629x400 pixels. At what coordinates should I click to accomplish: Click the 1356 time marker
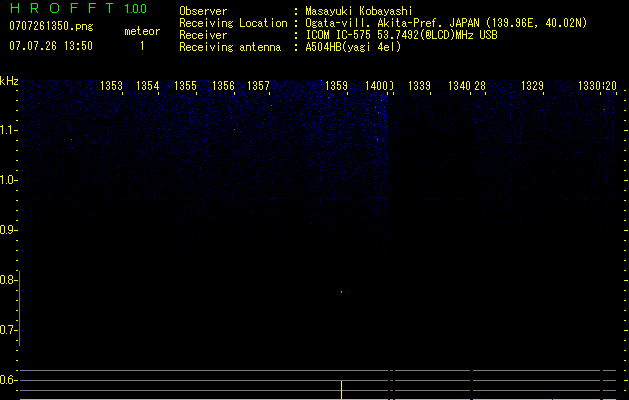coord(223,86)
